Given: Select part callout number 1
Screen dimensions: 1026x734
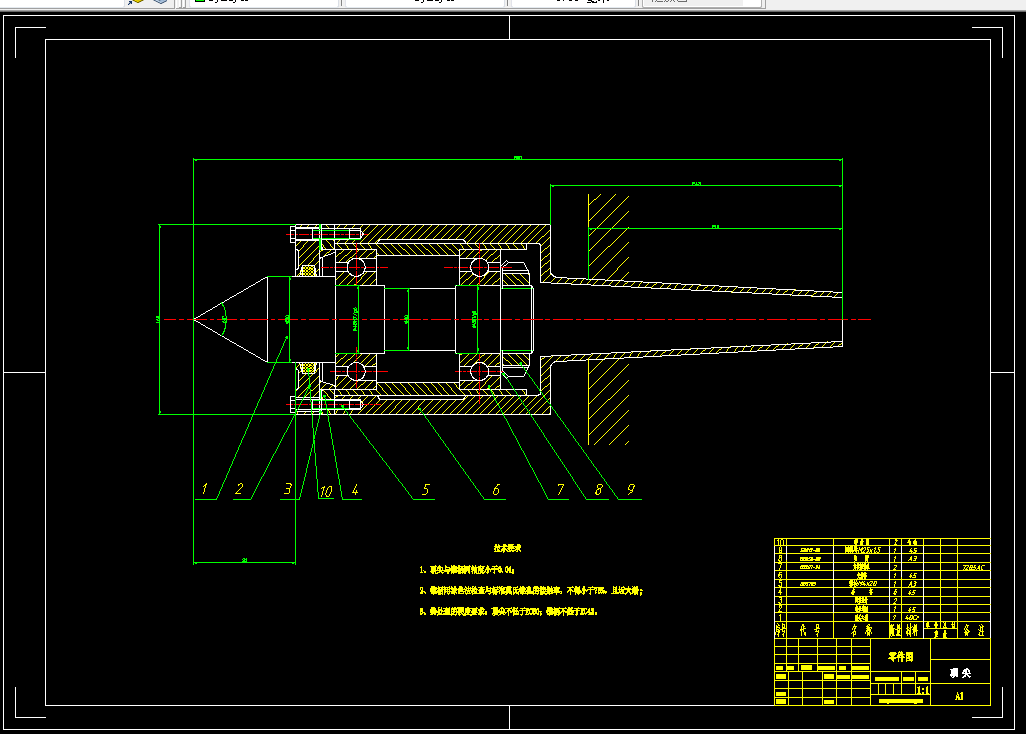Looking at the screenshot, I should click(205, 489).
